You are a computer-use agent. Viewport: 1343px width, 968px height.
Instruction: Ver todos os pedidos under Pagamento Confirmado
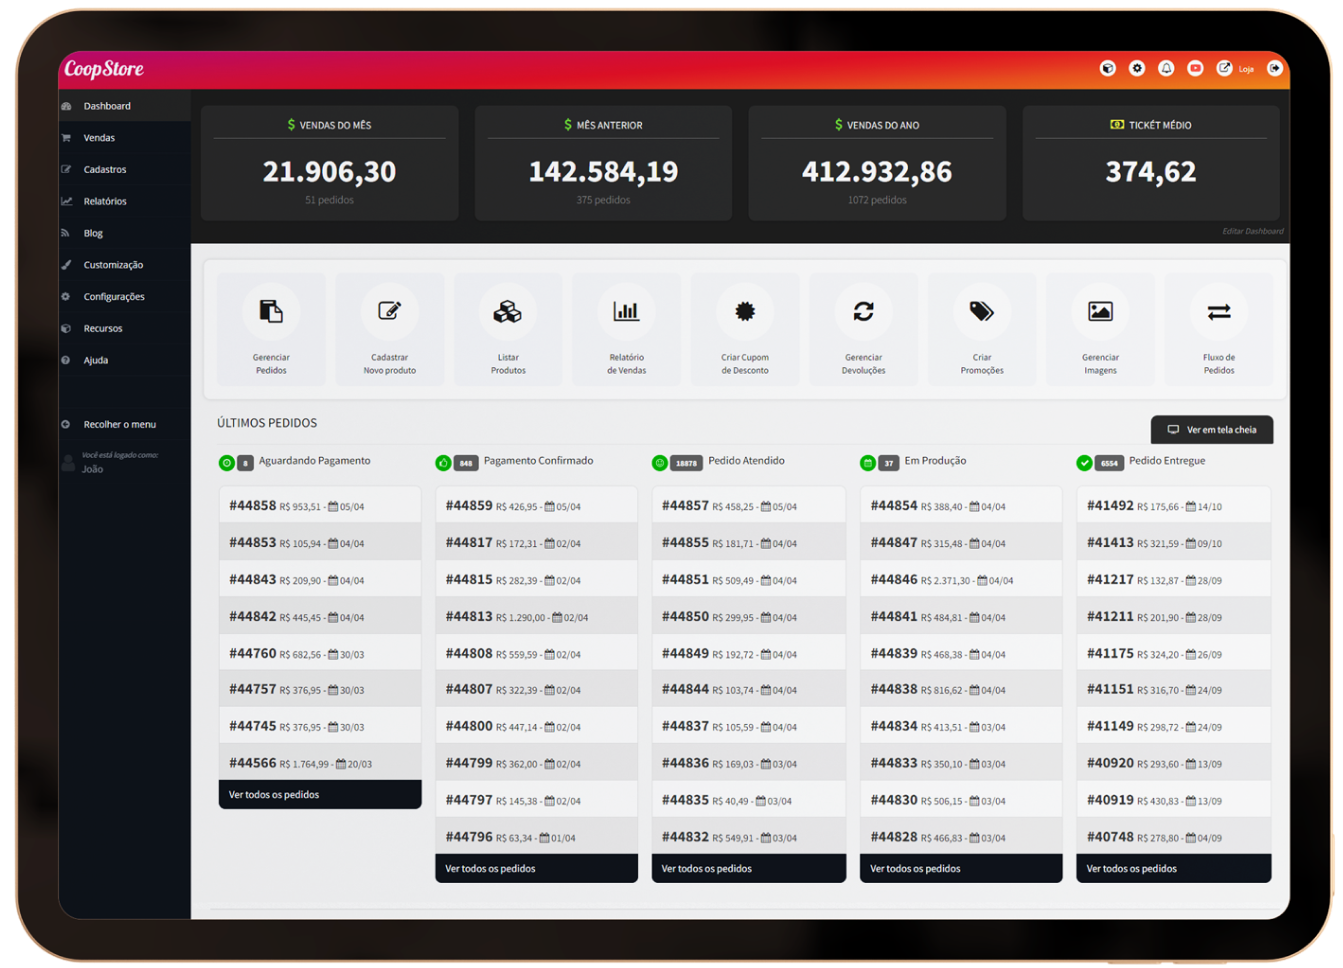point(536,869)
